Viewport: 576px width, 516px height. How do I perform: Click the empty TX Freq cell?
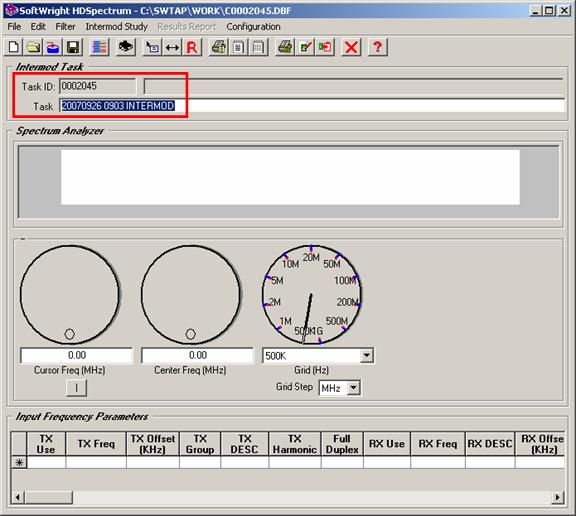click(x=96, y=462)
